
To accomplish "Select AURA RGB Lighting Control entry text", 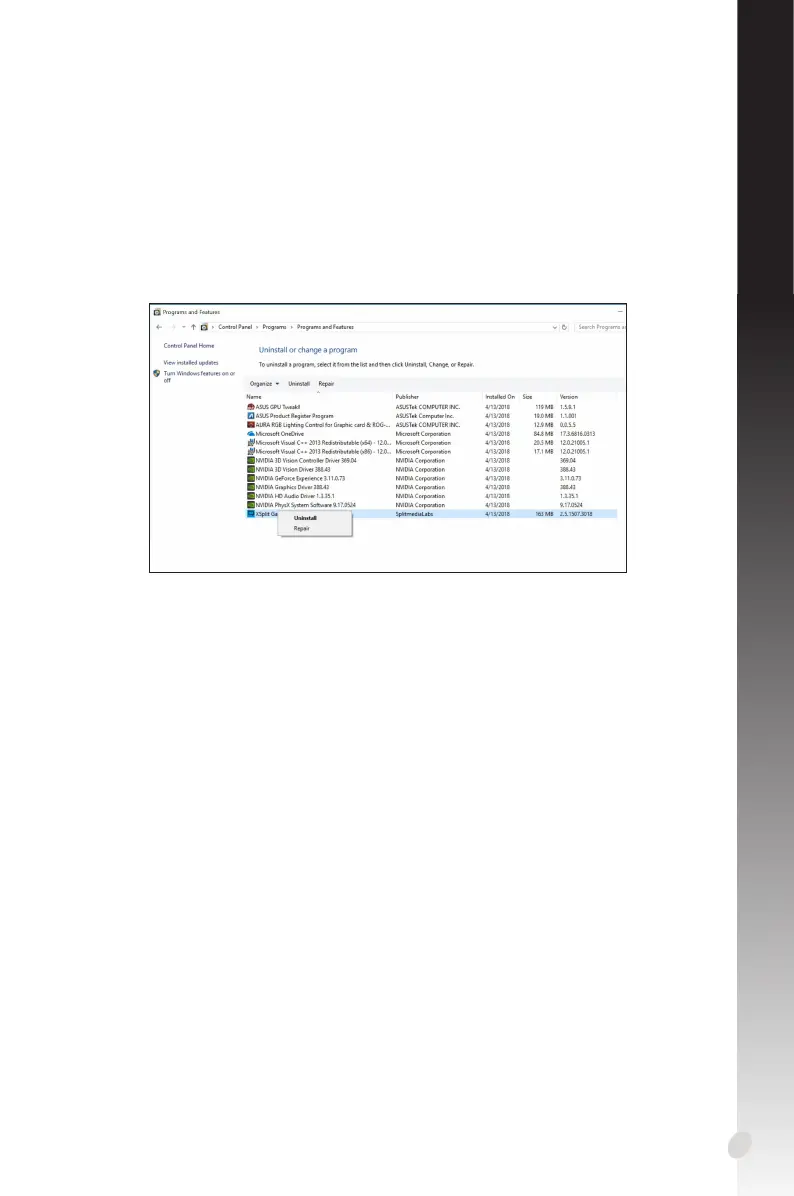I will [x=323, y=425].
